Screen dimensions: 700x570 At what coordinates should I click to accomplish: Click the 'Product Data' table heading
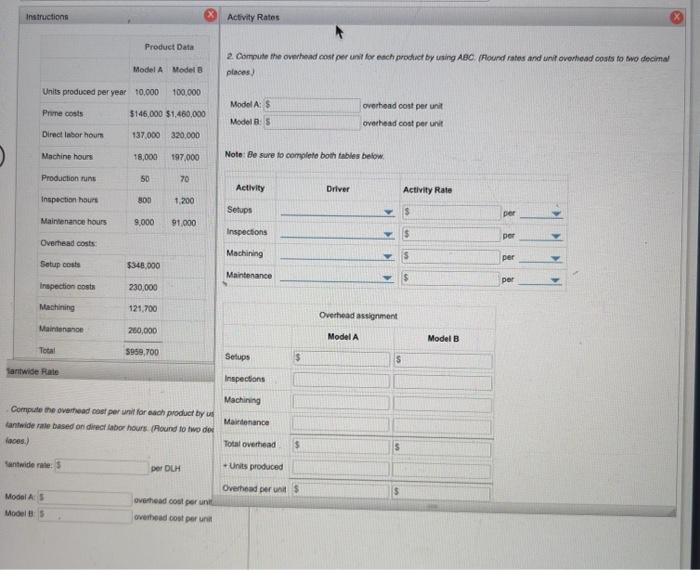tap(169, 47)
